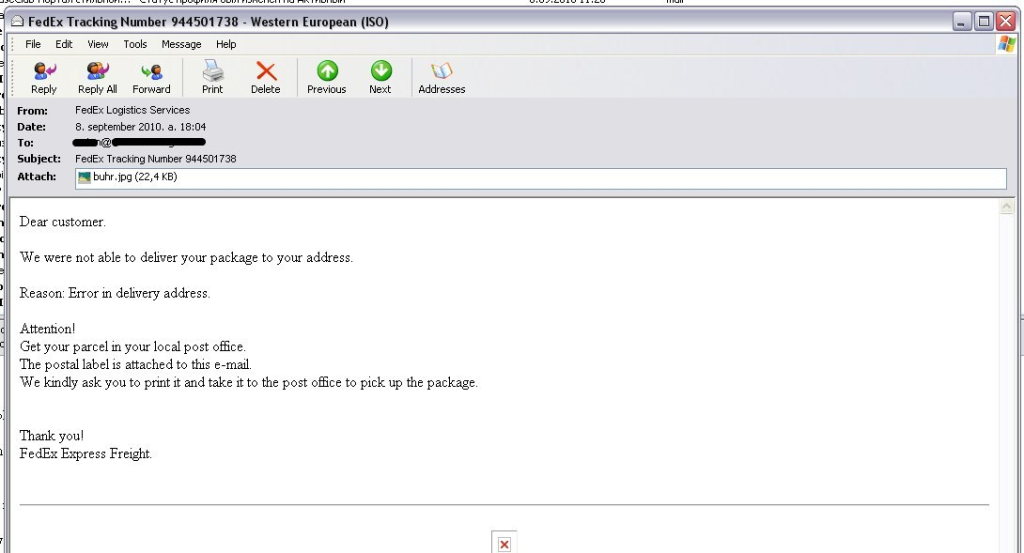Click the window title bar text
The width and height of the screenshot is (1024, 553).
(208, 22)
